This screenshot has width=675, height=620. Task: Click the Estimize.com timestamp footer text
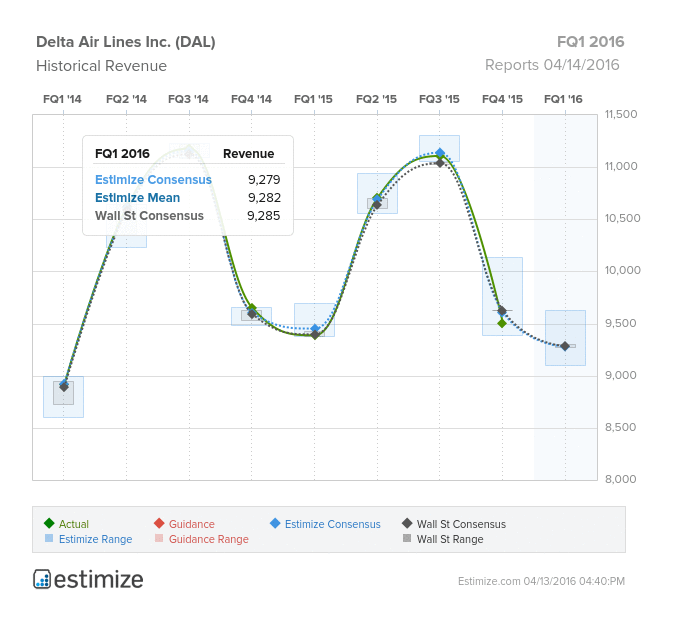point(541,581)
